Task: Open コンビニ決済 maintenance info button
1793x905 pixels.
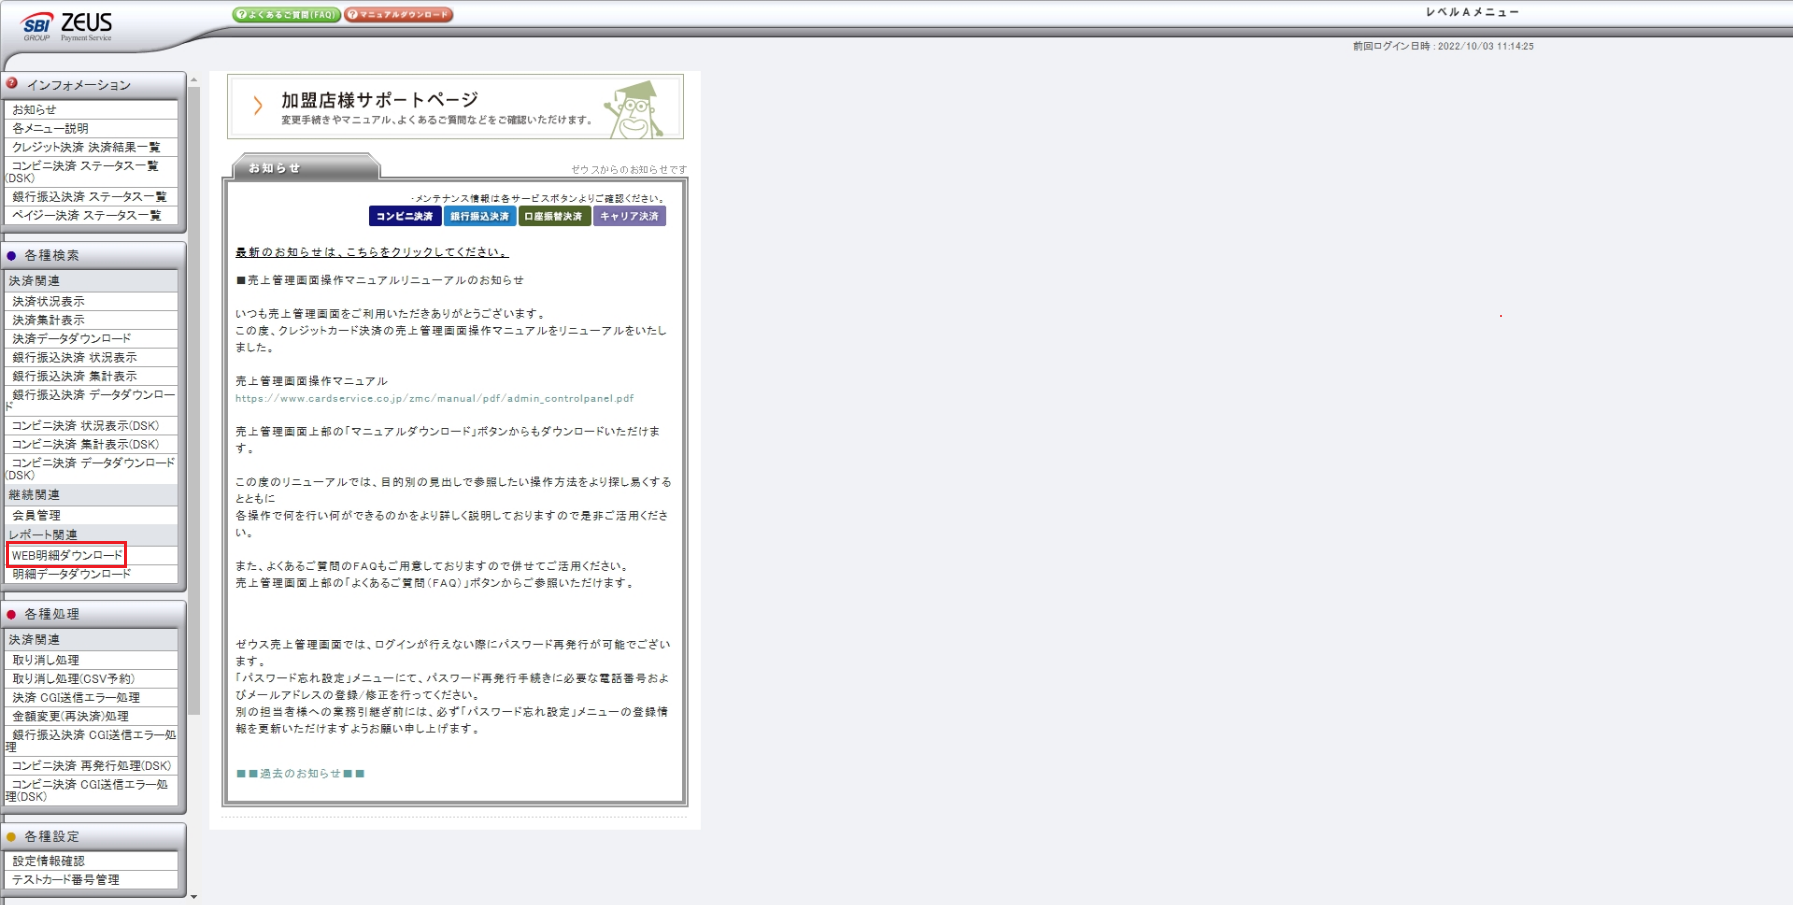Action: point(404,215)
